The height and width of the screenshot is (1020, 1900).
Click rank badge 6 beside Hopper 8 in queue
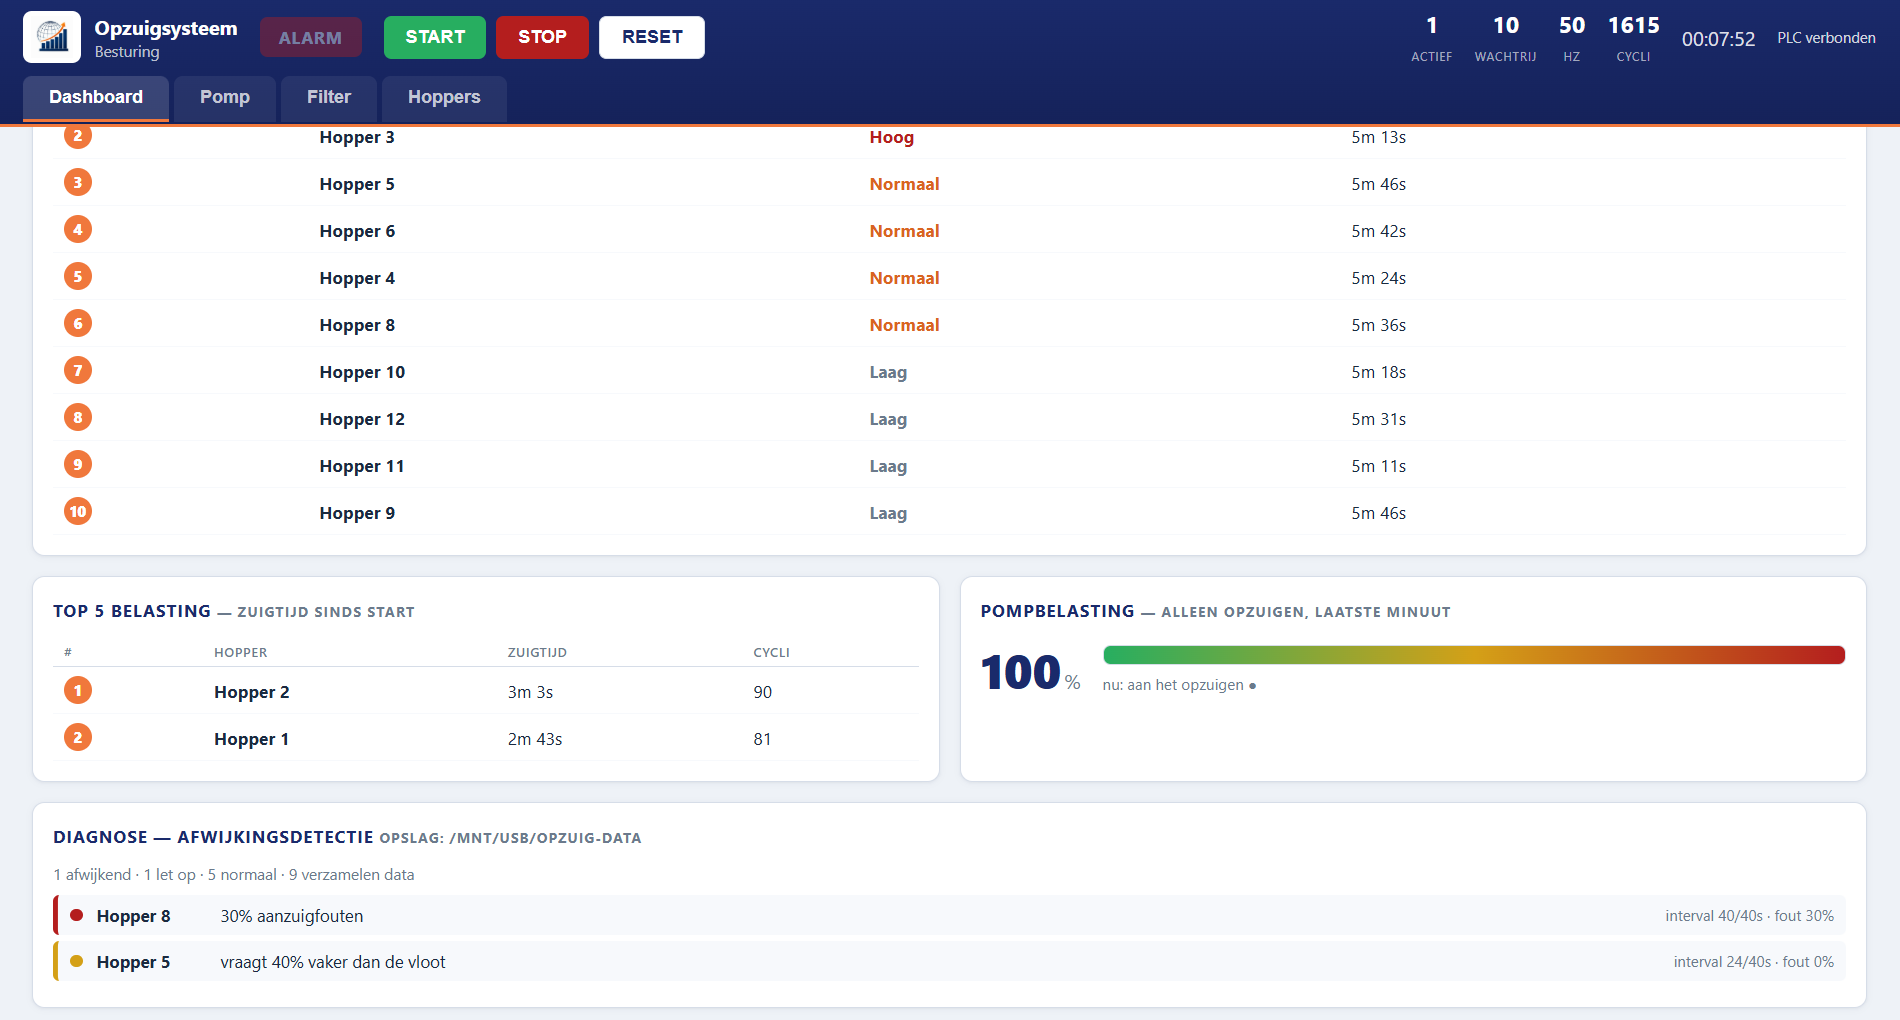click(78, 323)
